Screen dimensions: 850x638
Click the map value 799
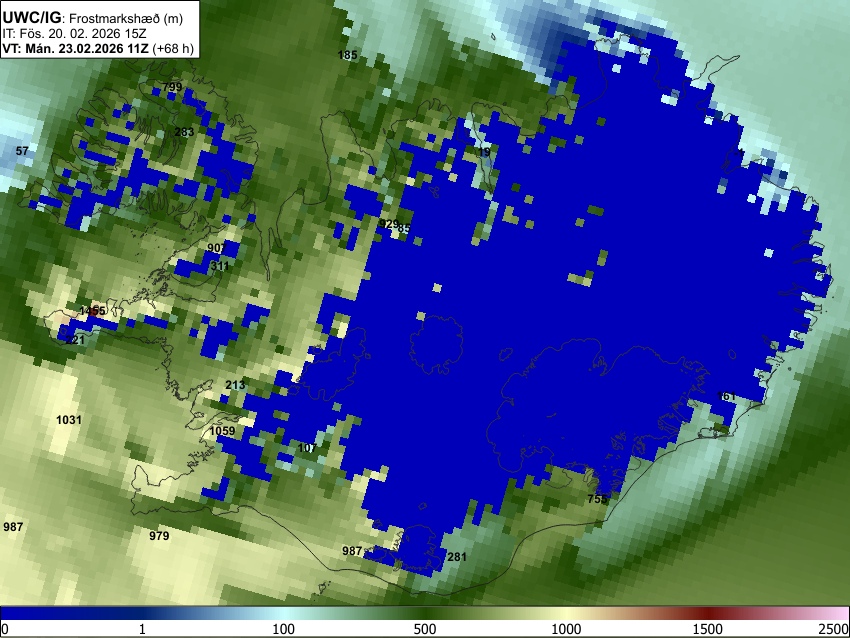click(x=172, y=87)
